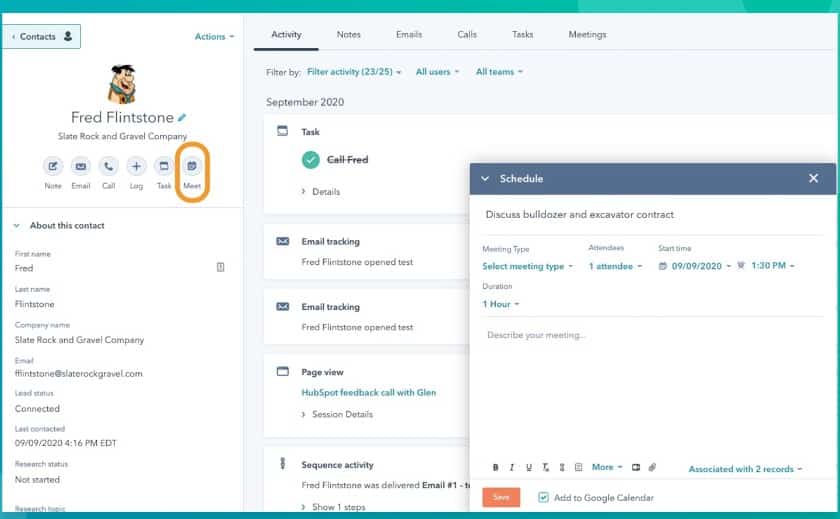Switch to the Tasks tab
The height and width of the screenshot is (519, 840).
[x=522, y=34]
